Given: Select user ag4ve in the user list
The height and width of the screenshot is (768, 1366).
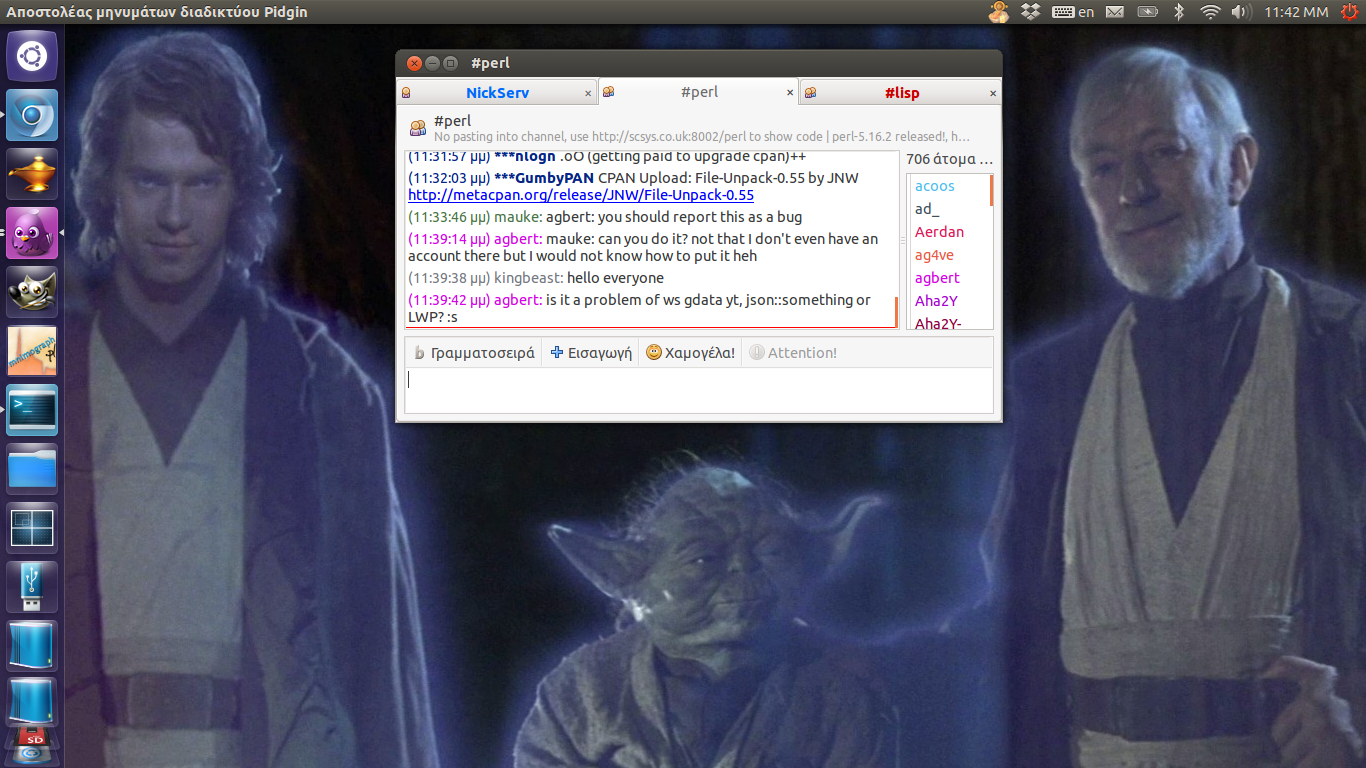Looking at the screenshot, I should coord(934,255).
